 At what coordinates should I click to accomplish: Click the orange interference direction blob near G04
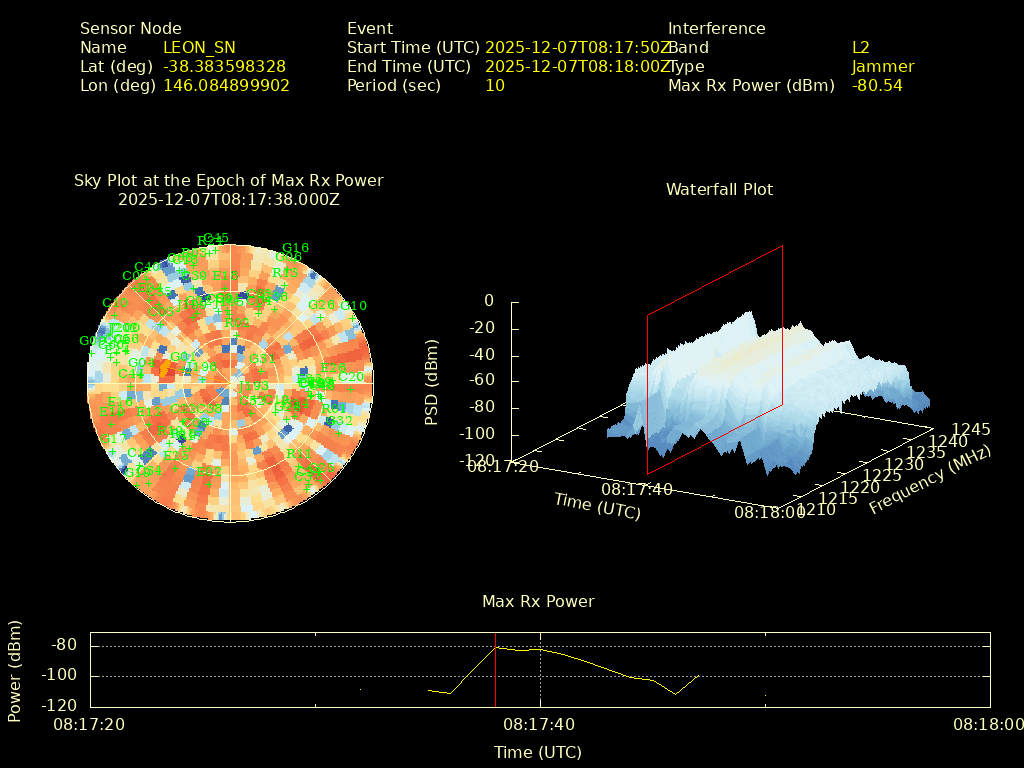pos(165,369)
